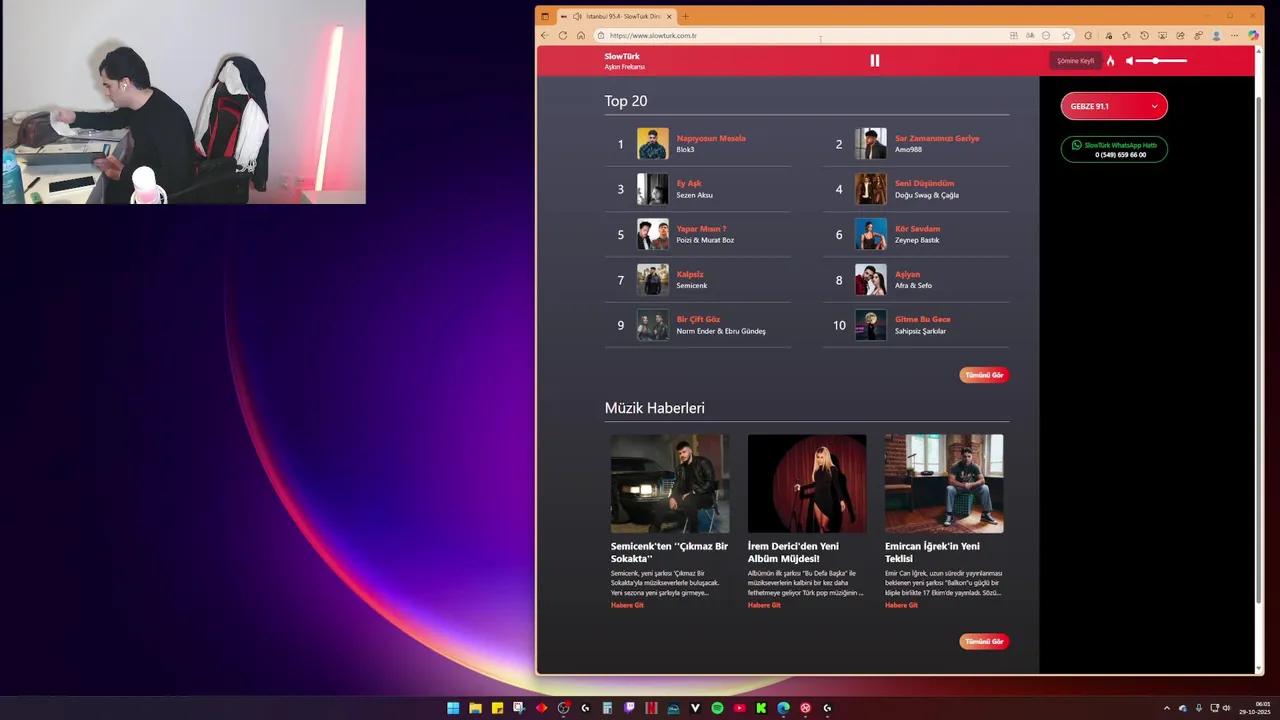The width and height of the screenshot is (1280, 720).
Task: Open headline Semicenk'ten Çıkmaz Bir Sokakta
Action: pyautogui.click(x=669, y=552)
